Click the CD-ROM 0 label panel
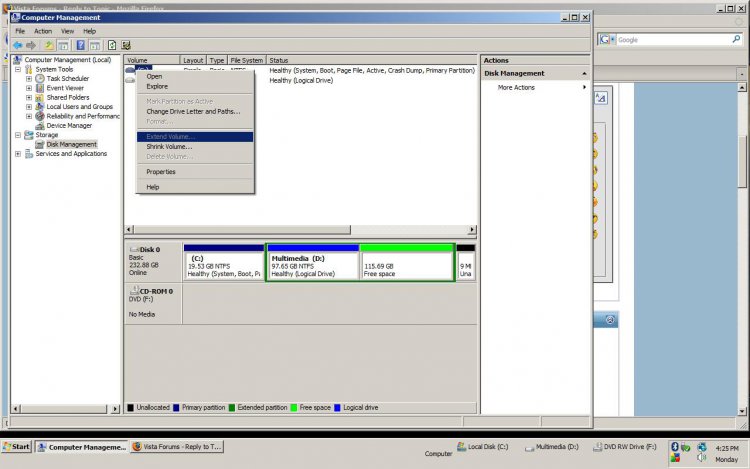 pyautogui.click(x=153, y=303)
